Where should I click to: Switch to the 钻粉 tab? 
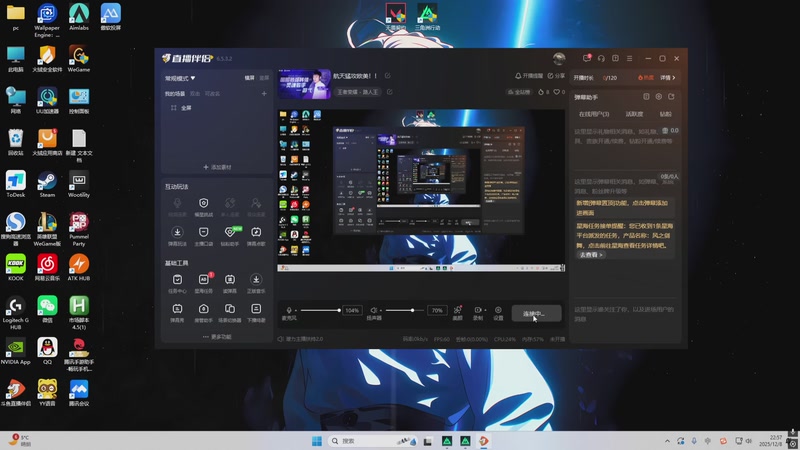point(666,114)
